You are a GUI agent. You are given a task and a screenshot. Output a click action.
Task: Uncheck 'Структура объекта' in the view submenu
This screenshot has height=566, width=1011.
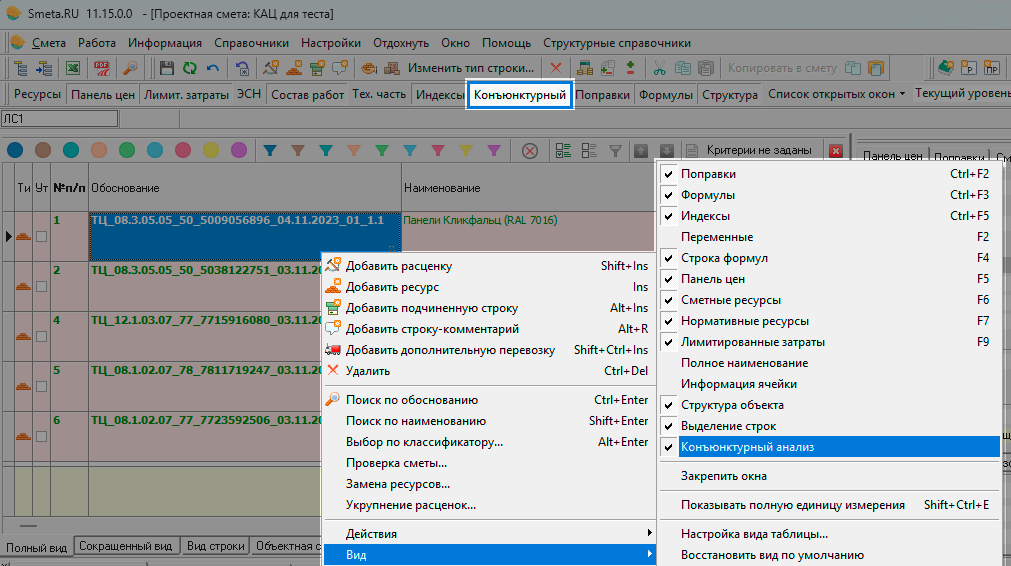pos(732,405)
